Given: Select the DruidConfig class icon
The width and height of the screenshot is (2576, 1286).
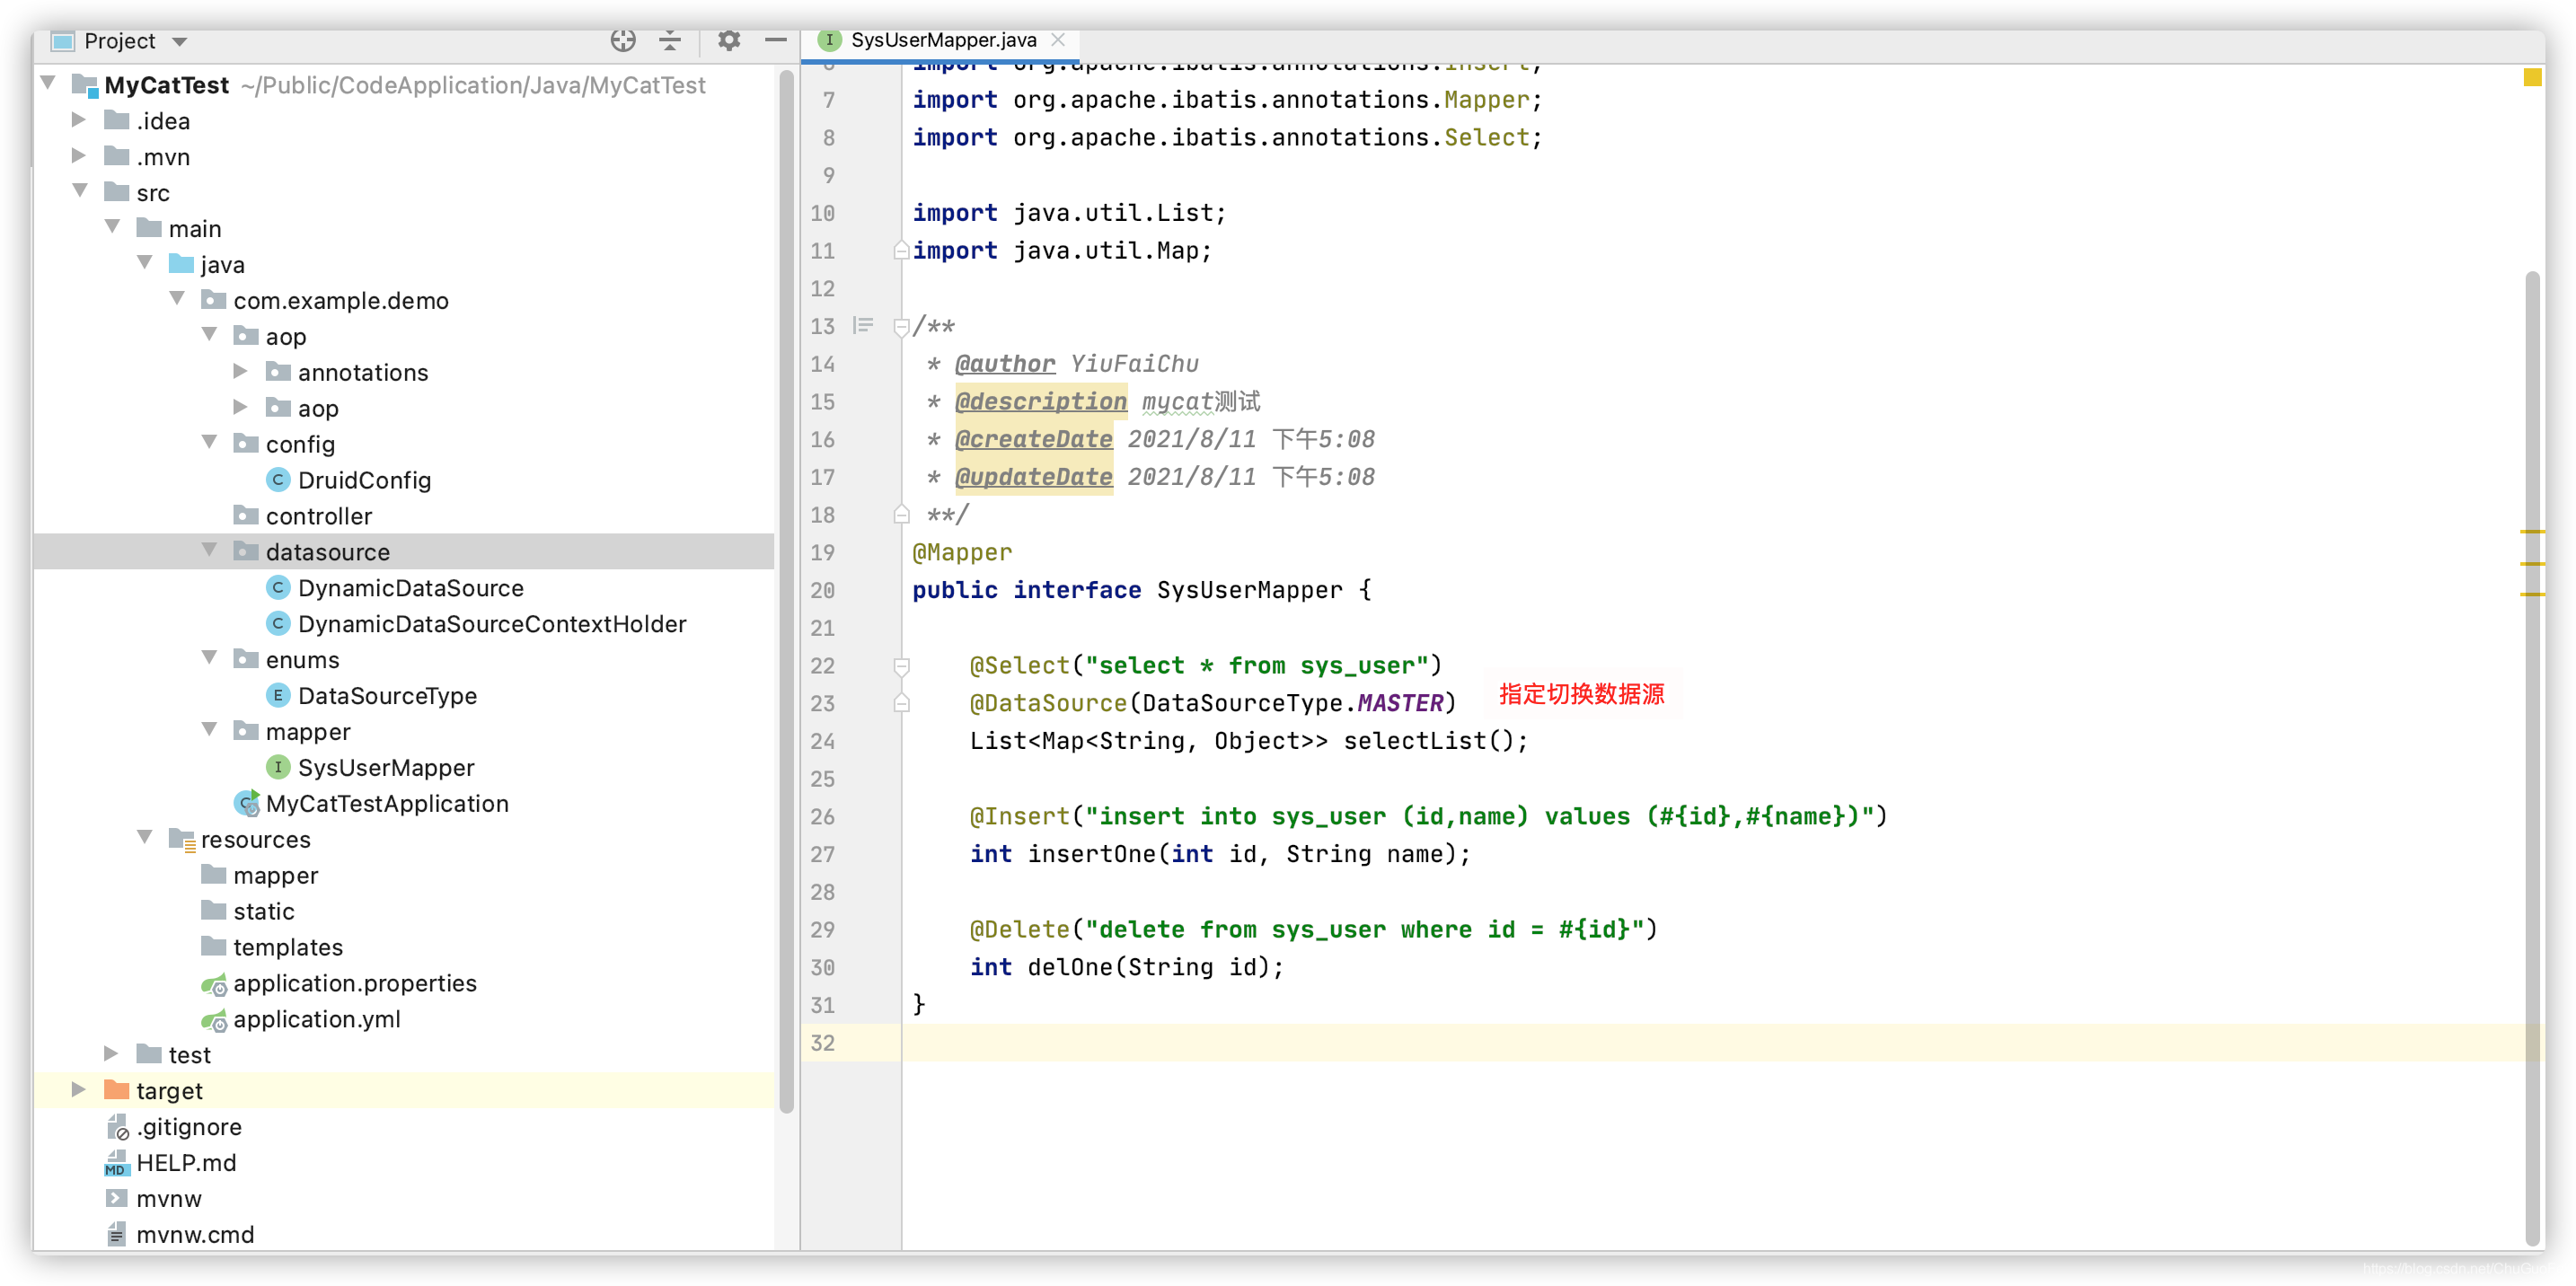Looking at the screenshot, I should 278,480.
